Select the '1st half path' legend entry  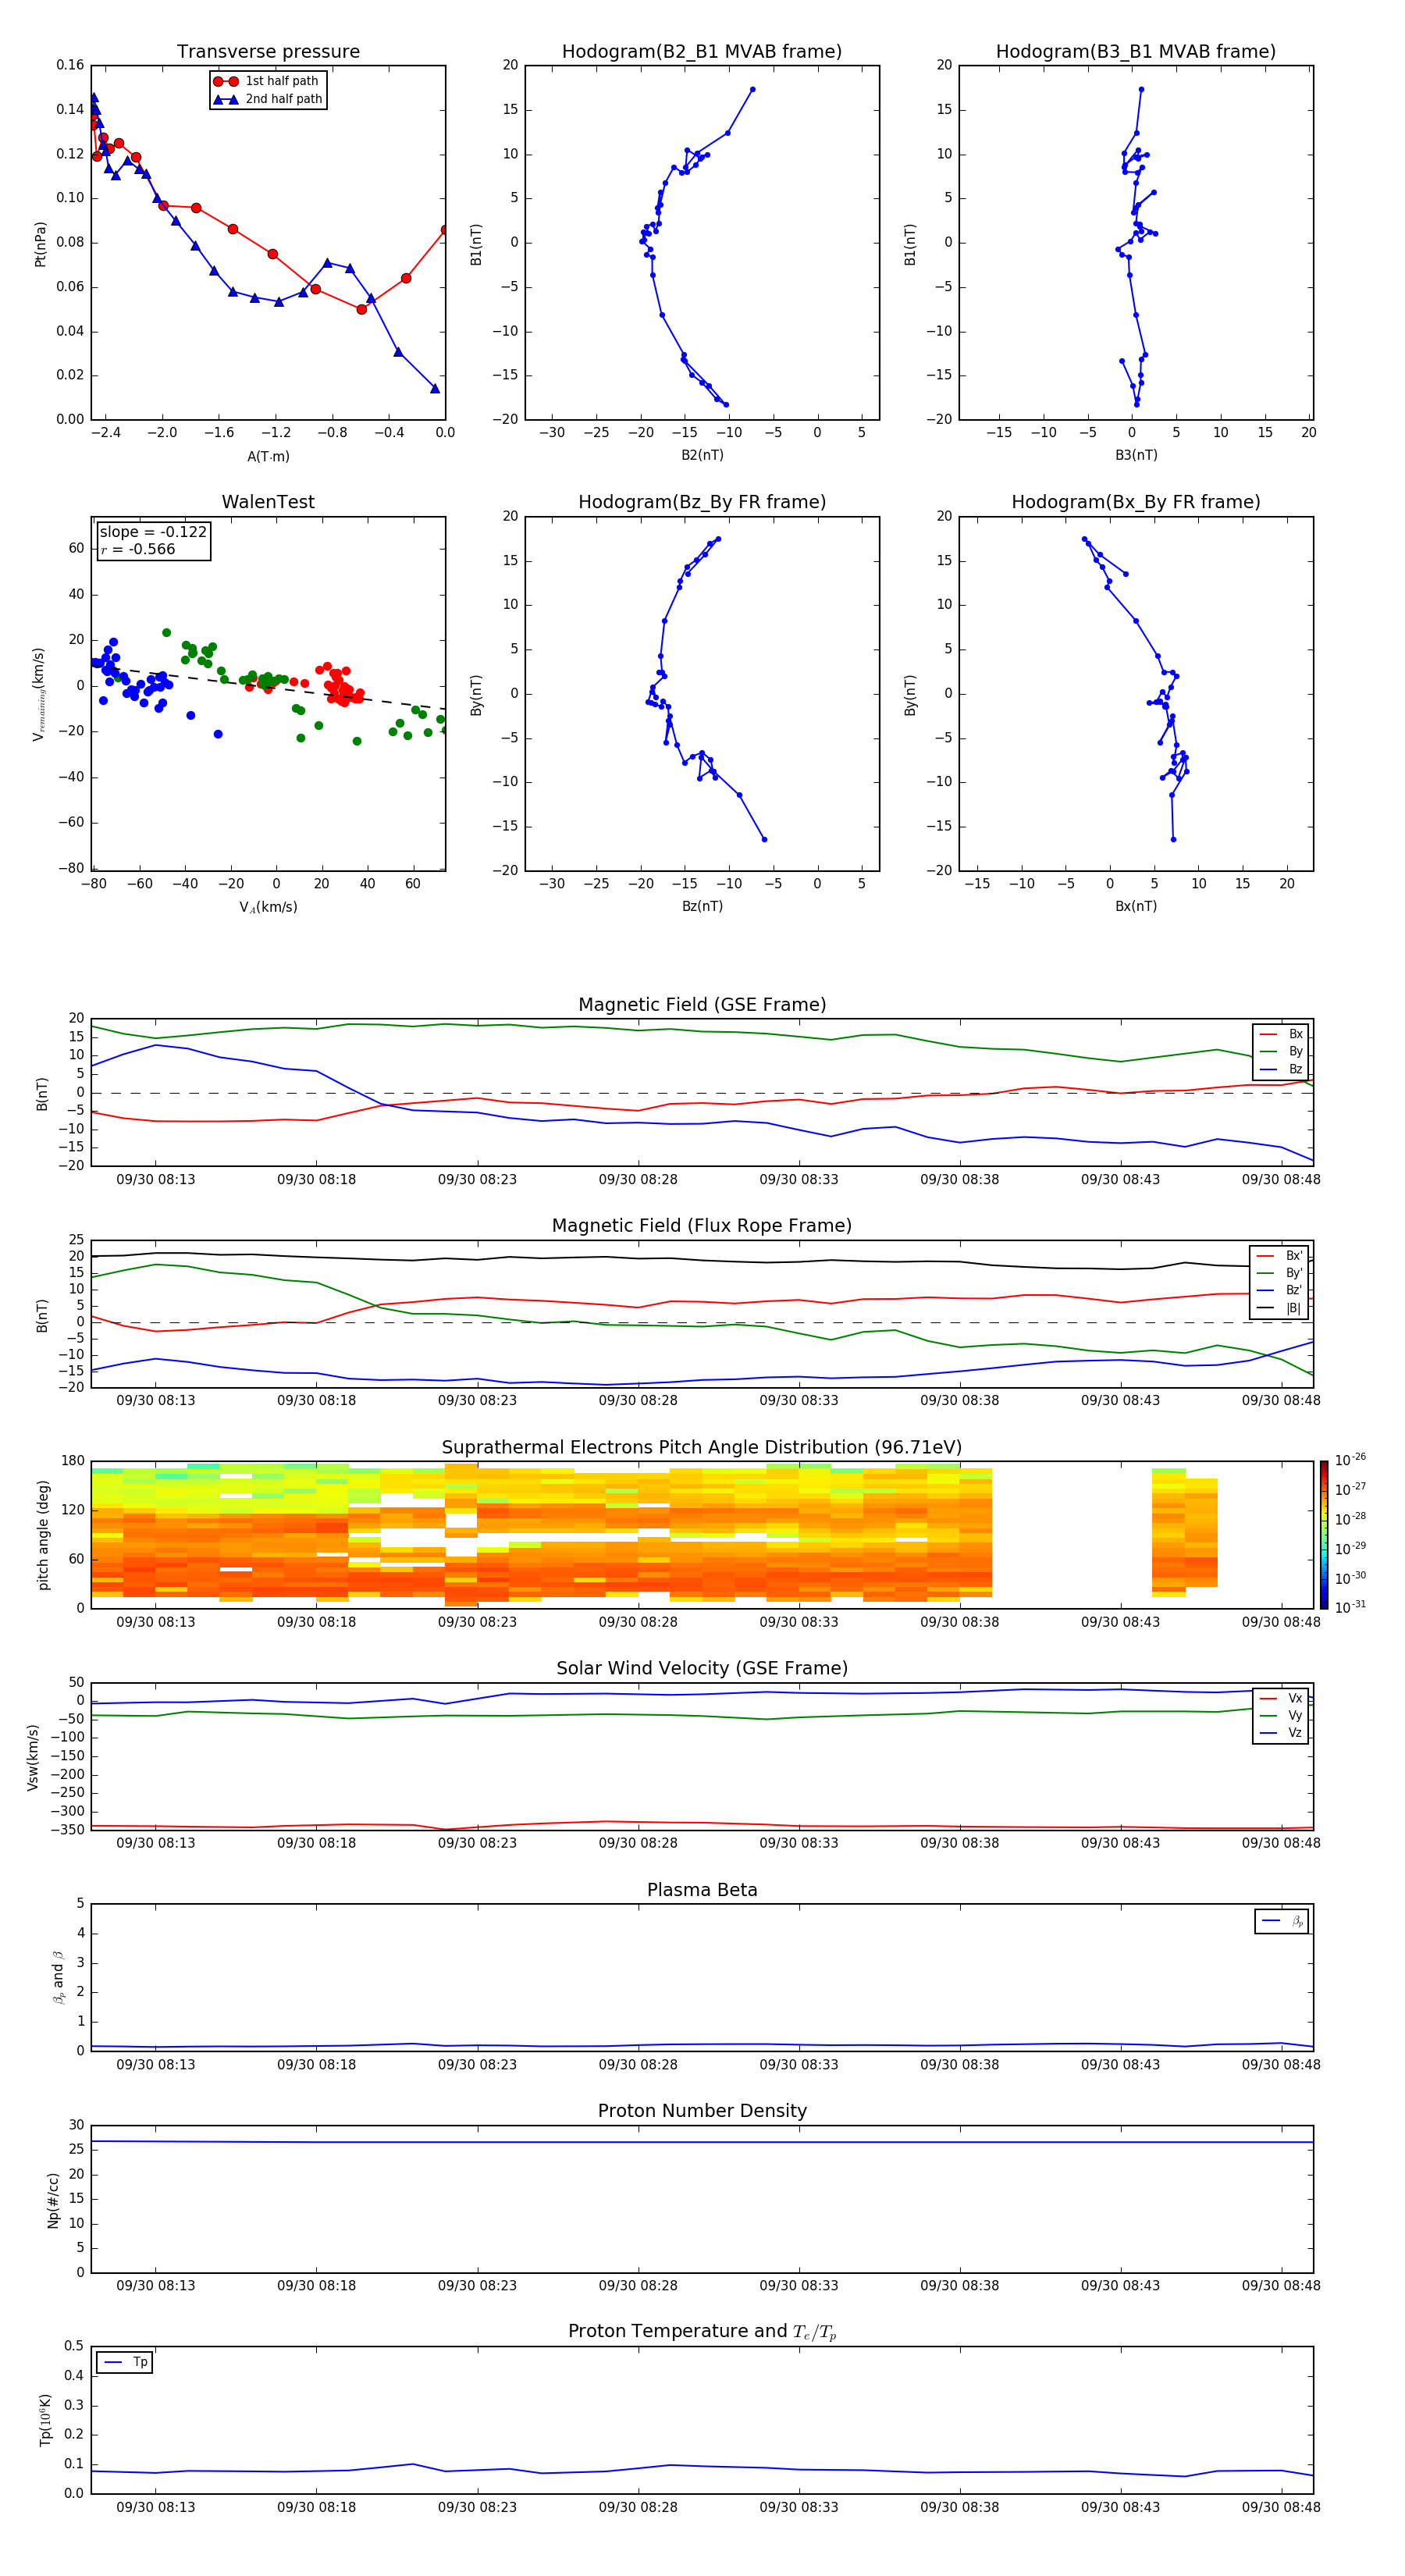267,81
